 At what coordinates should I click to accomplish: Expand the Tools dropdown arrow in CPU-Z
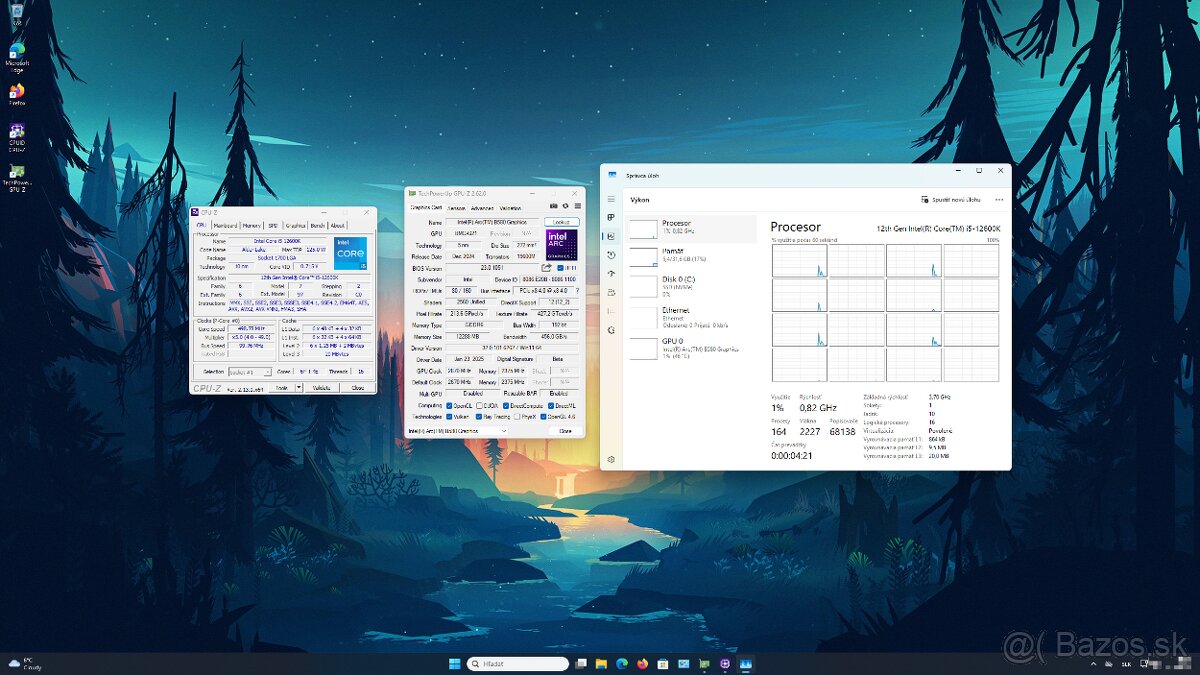coord(298,388)
